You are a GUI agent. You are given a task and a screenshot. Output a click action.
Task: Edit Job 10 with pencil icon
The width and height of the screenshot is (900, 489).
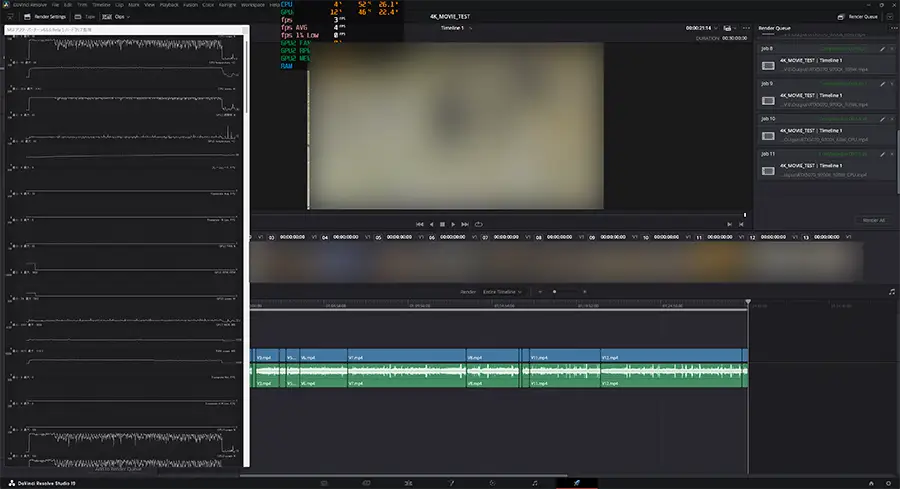[882, 119]
